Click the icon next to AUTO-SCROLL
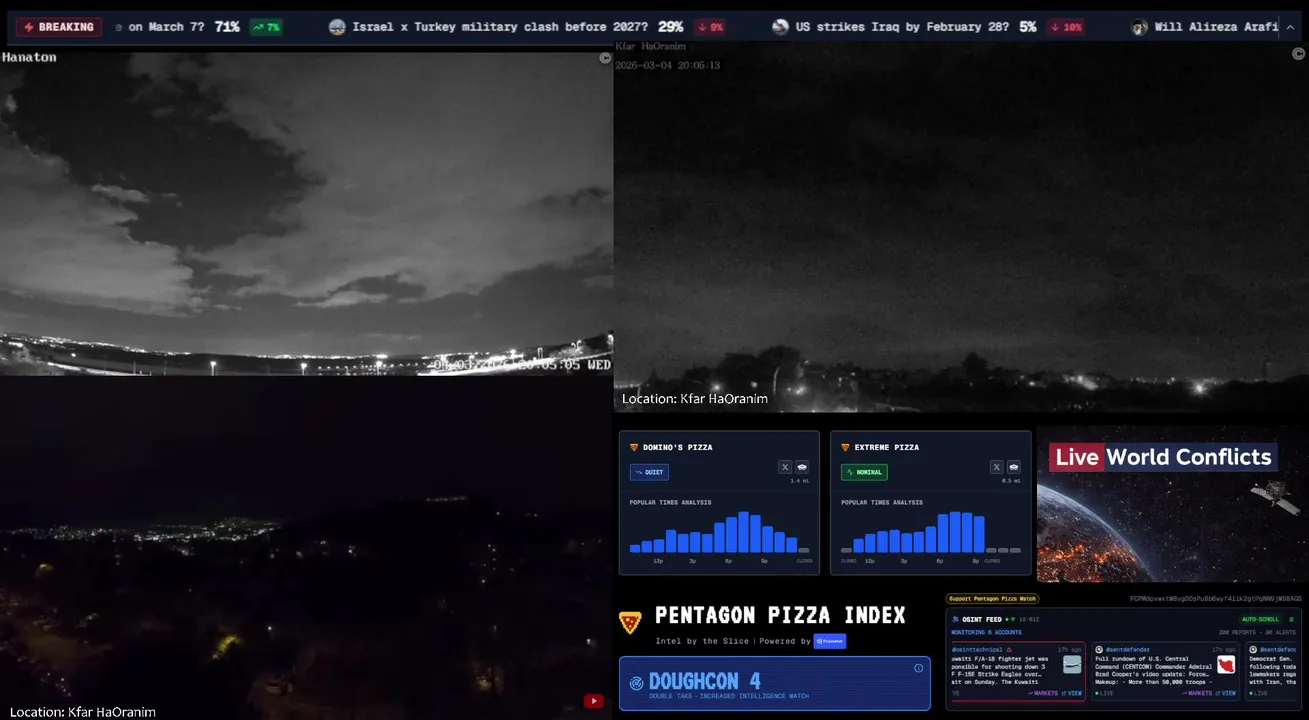 [x=1291, y=619]
